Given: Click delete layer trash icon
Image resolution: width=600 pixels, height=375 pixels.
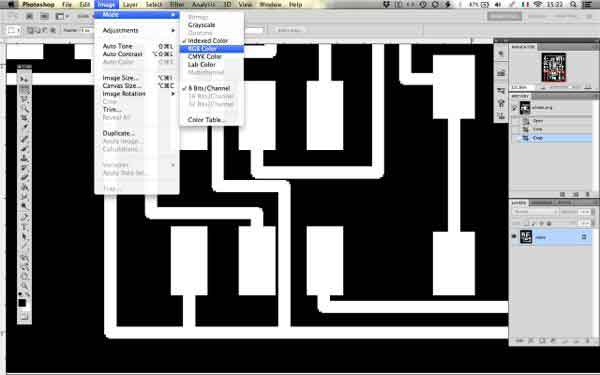Looking at the screenshot, I should (588, 340).
